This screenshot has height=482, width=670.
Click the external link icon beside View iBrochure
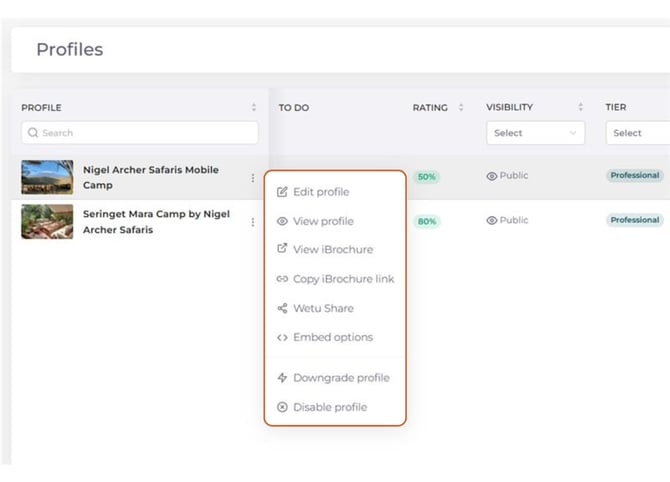tap(282, 249)
